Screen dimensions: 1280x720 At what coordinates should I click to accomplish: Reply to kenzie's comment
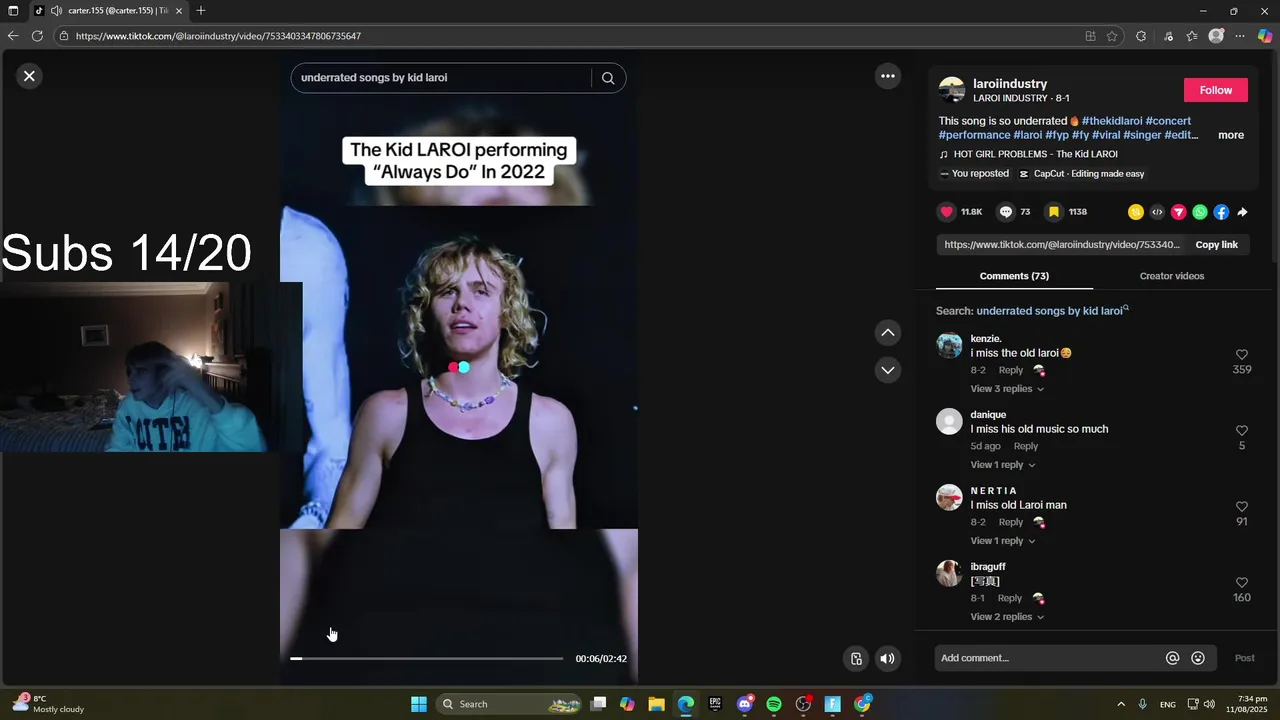(x=1011, y=370)
